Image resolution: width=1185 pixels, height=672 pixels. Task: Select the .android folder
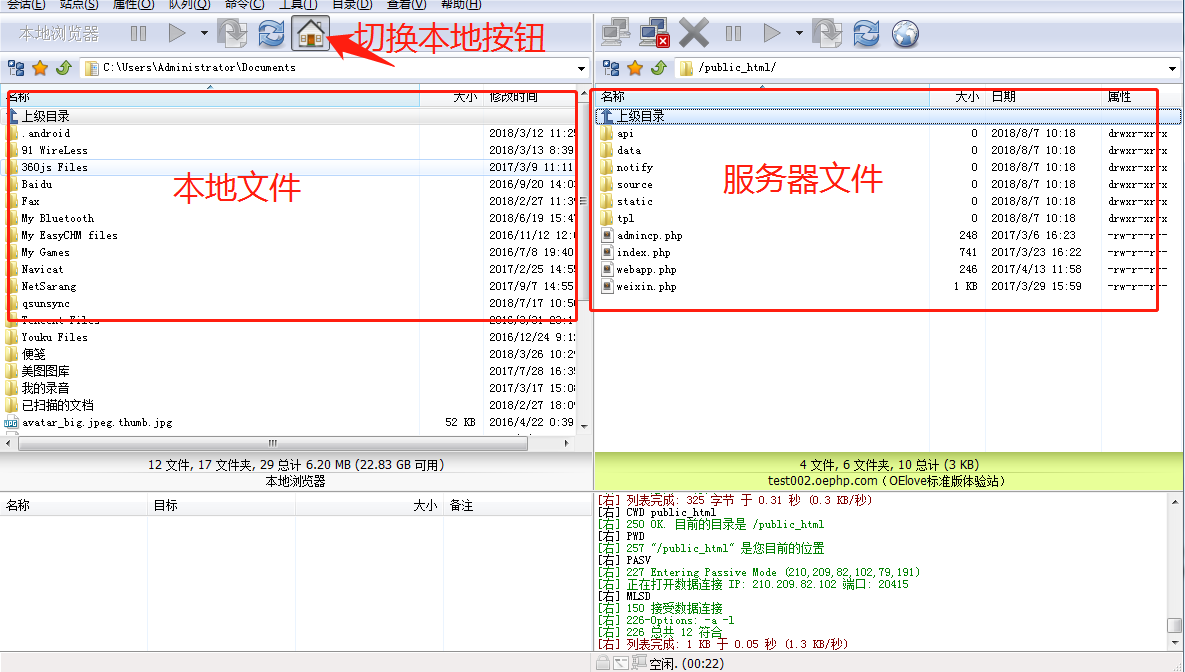(x=45, y=133)
